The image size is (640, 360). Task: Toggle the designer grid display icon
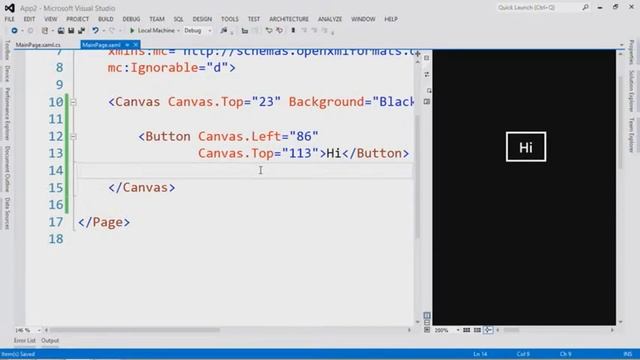[467, 330]
